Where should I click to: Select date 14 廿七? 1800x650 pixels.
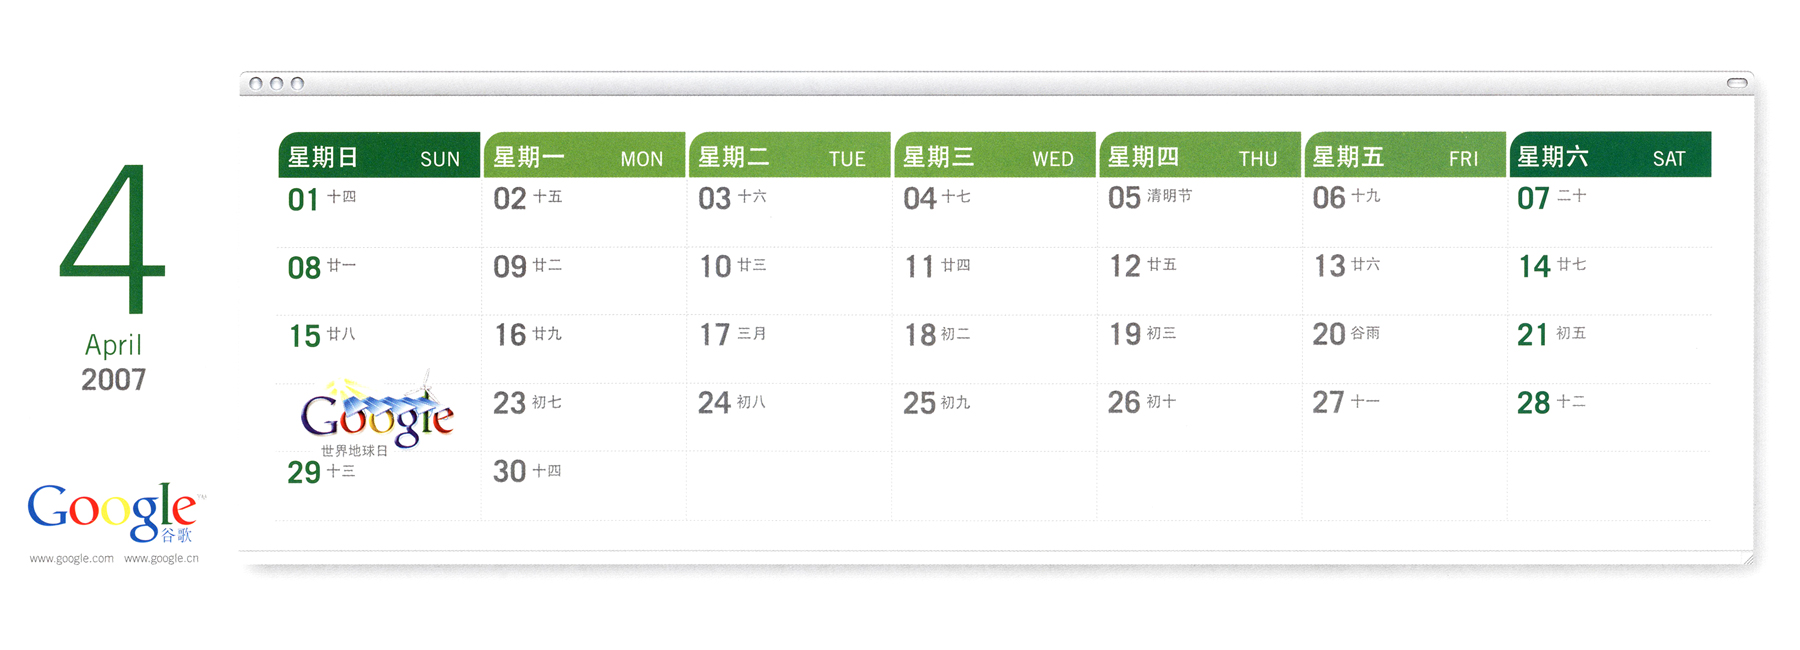pos(1552,265)
